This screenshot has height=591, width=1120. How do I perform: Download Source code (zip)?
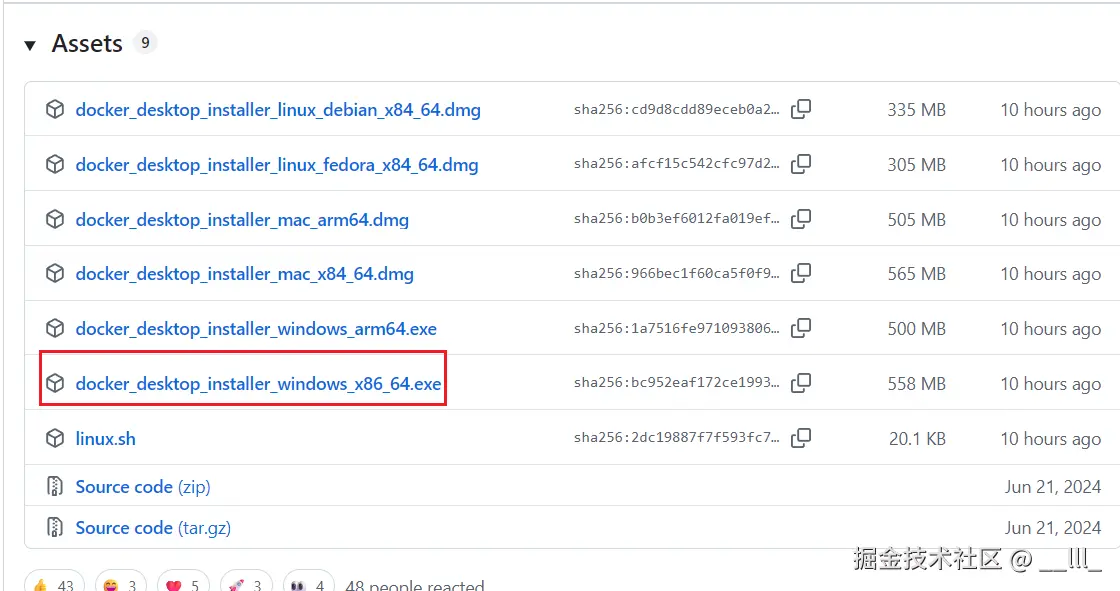(x=143, y=487)
